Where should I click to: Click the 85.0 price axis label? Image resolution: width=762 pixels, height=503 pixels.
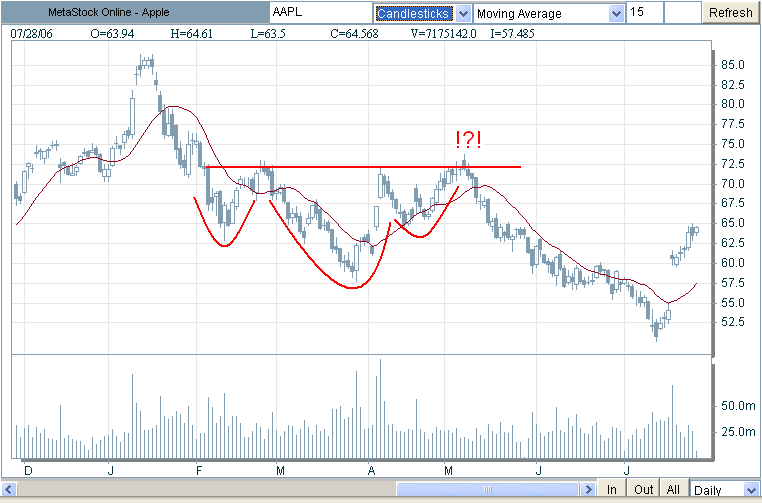(x=732, y=65)
